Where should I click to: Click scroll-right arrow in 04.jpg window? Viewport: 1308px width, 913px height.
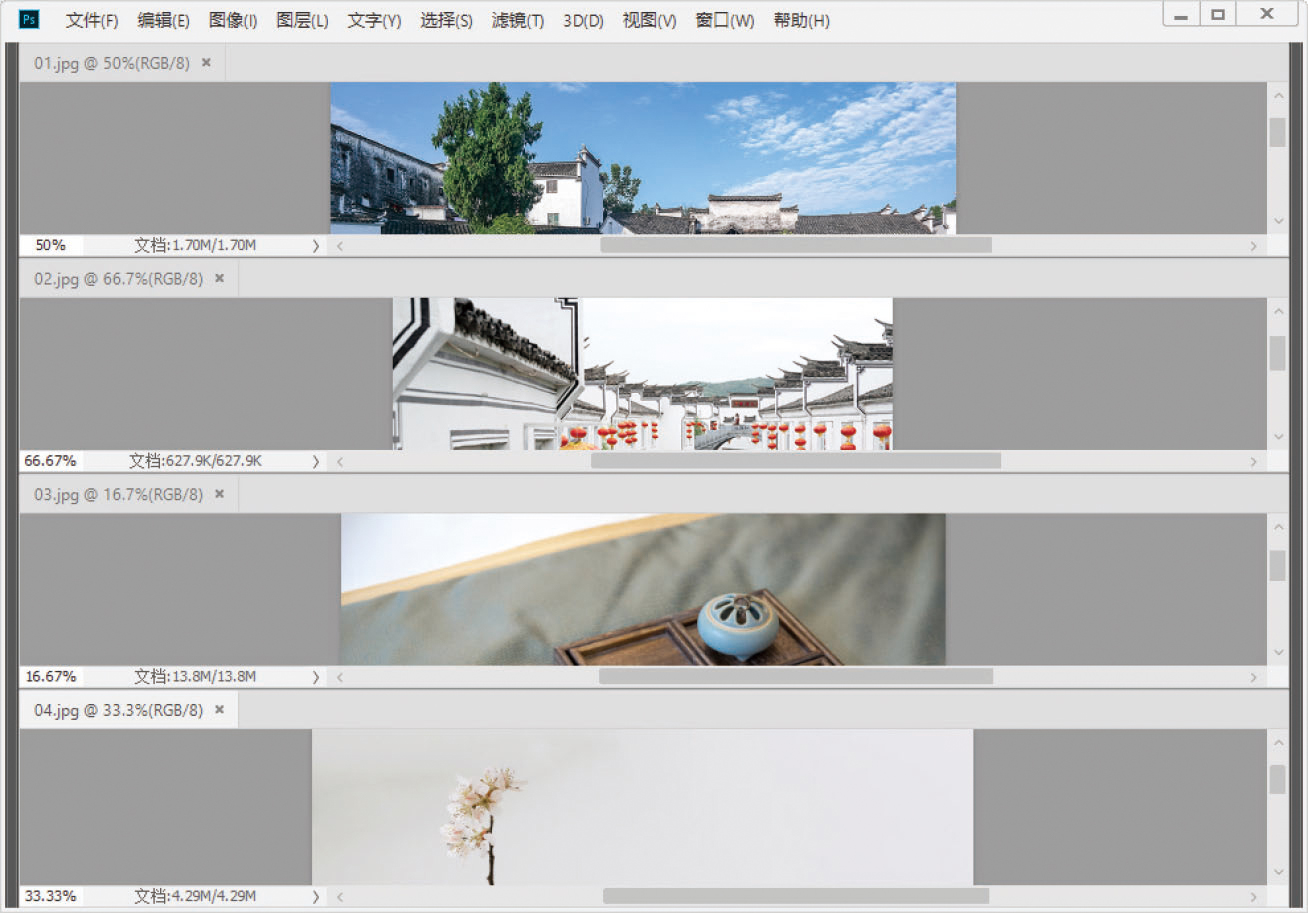point(1253,896)
